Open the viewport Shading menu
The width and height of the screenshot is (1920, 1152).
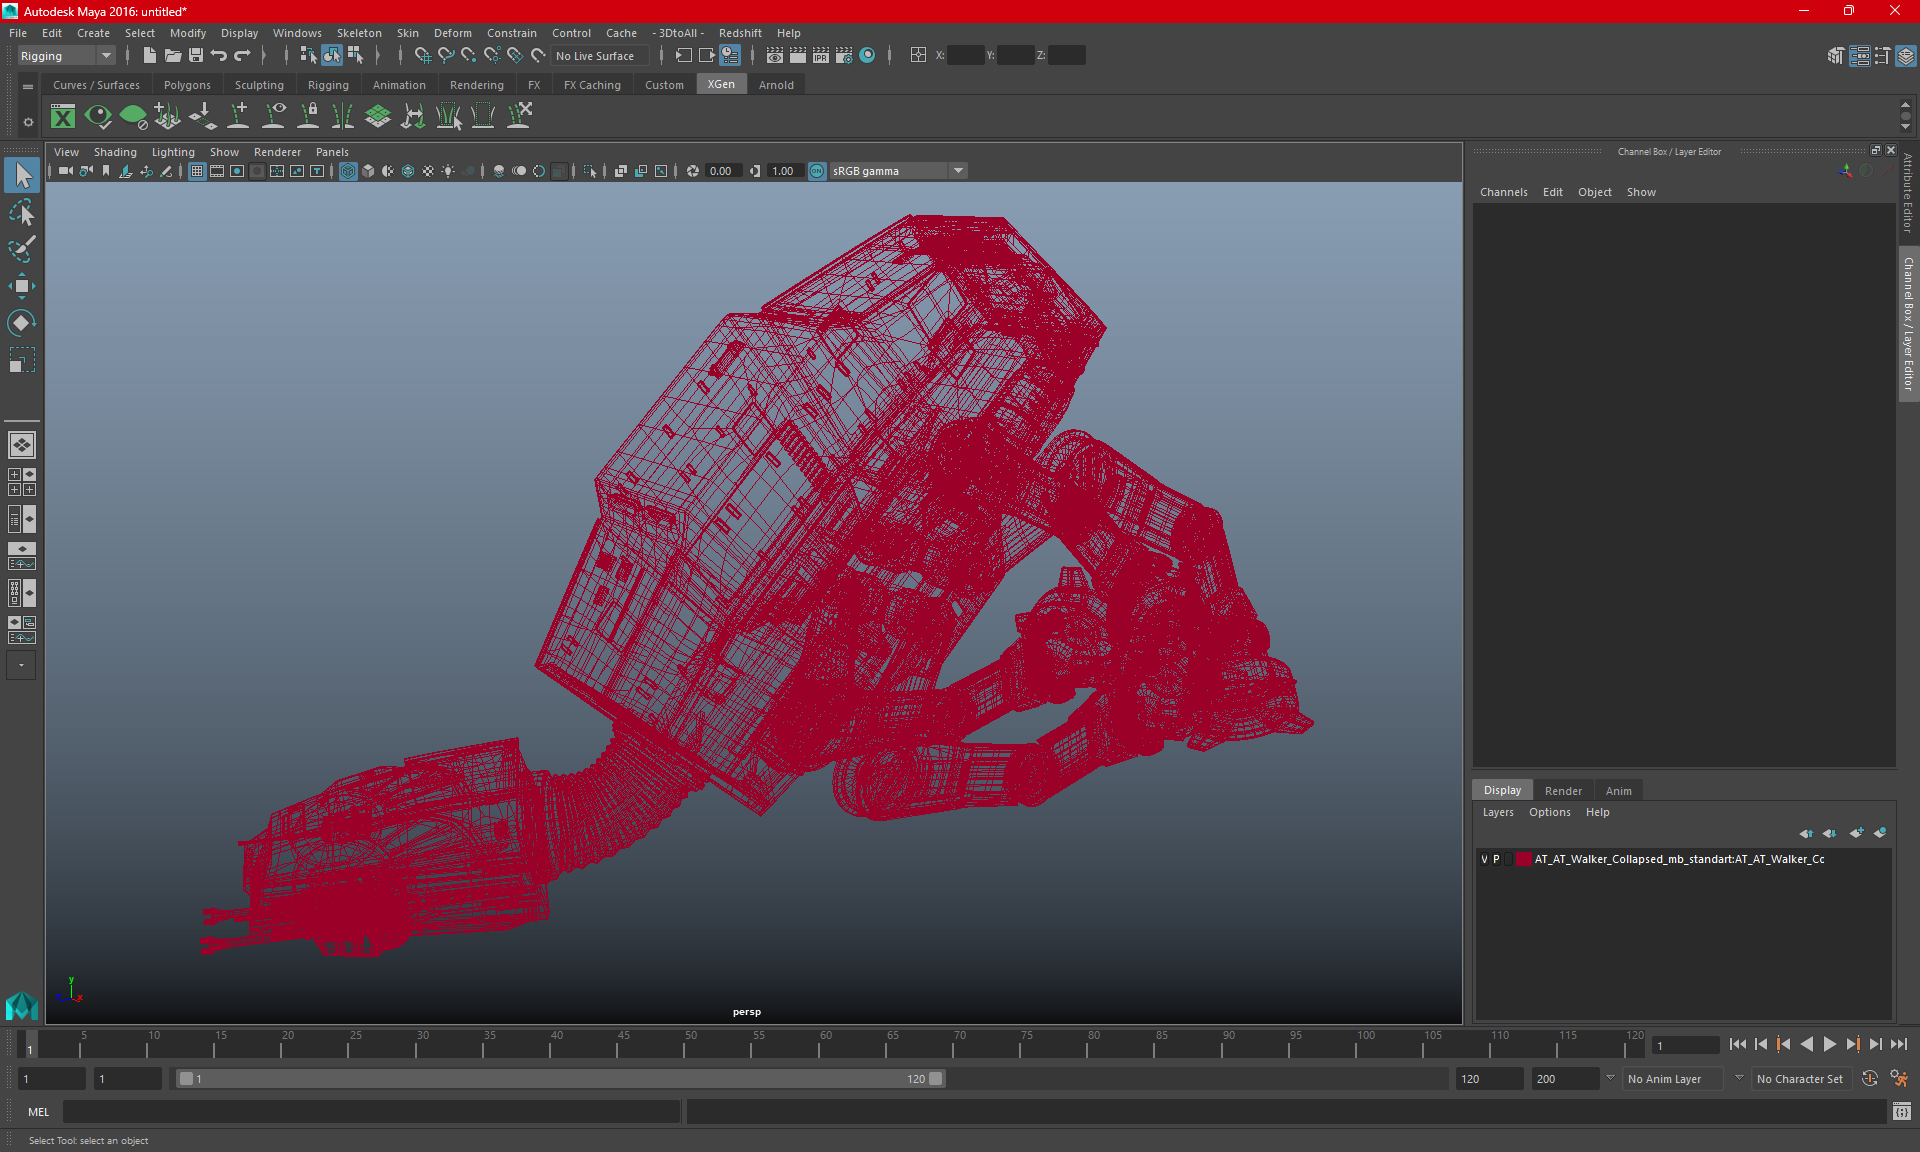click(x=115, y=152)
